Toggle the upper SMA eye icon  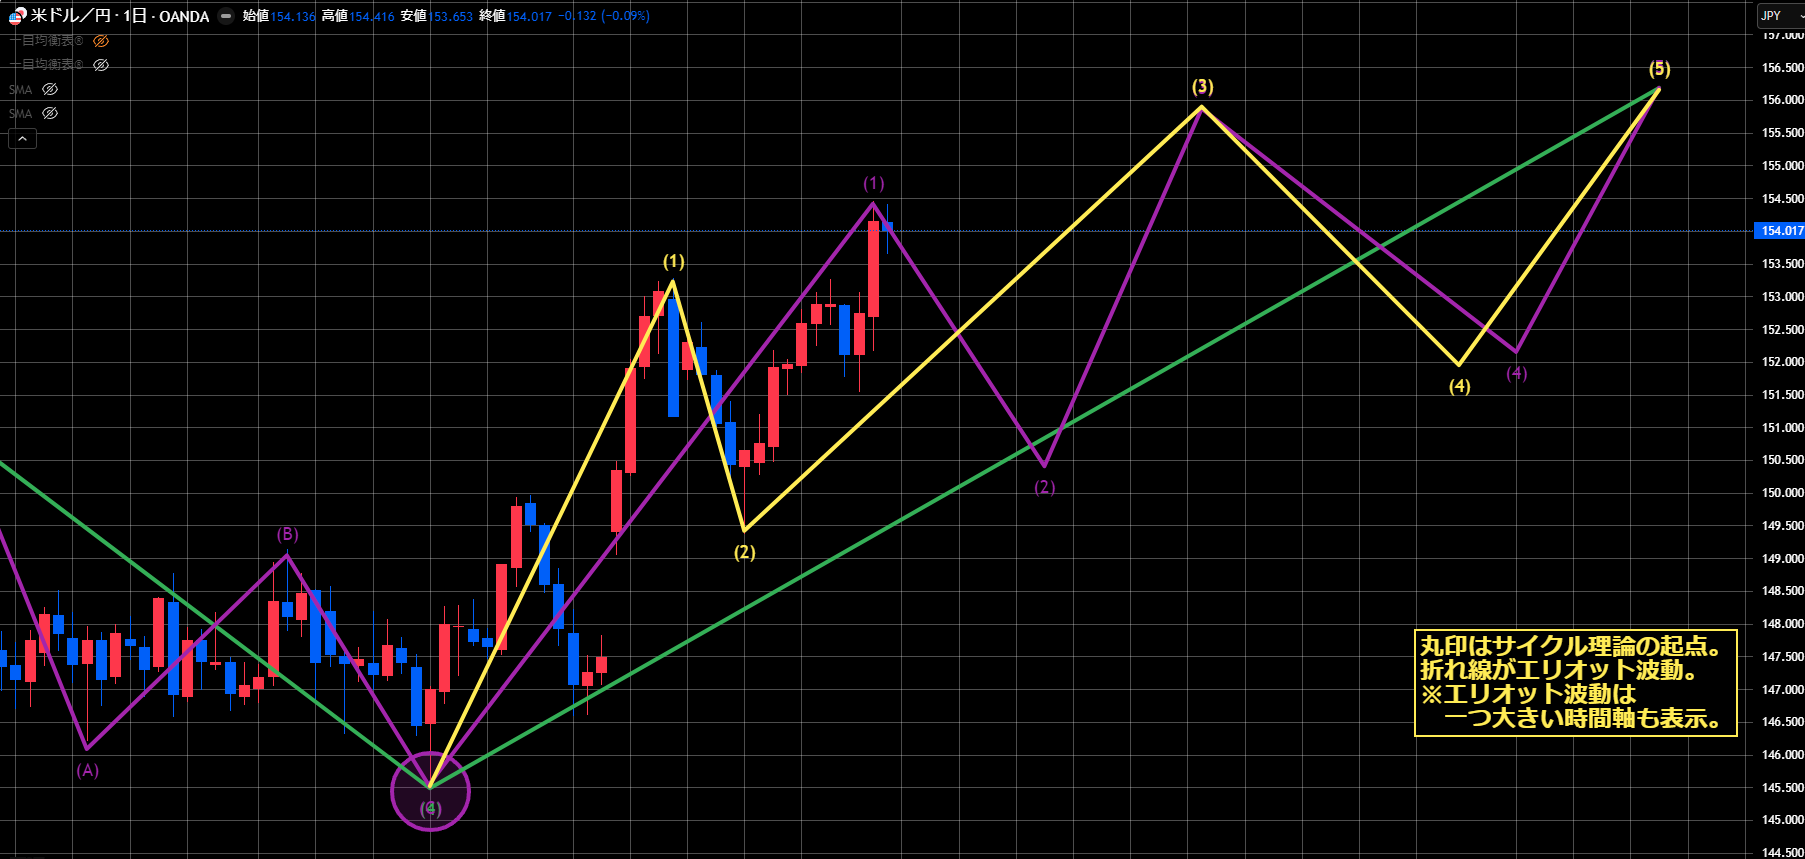coord(50,89)
